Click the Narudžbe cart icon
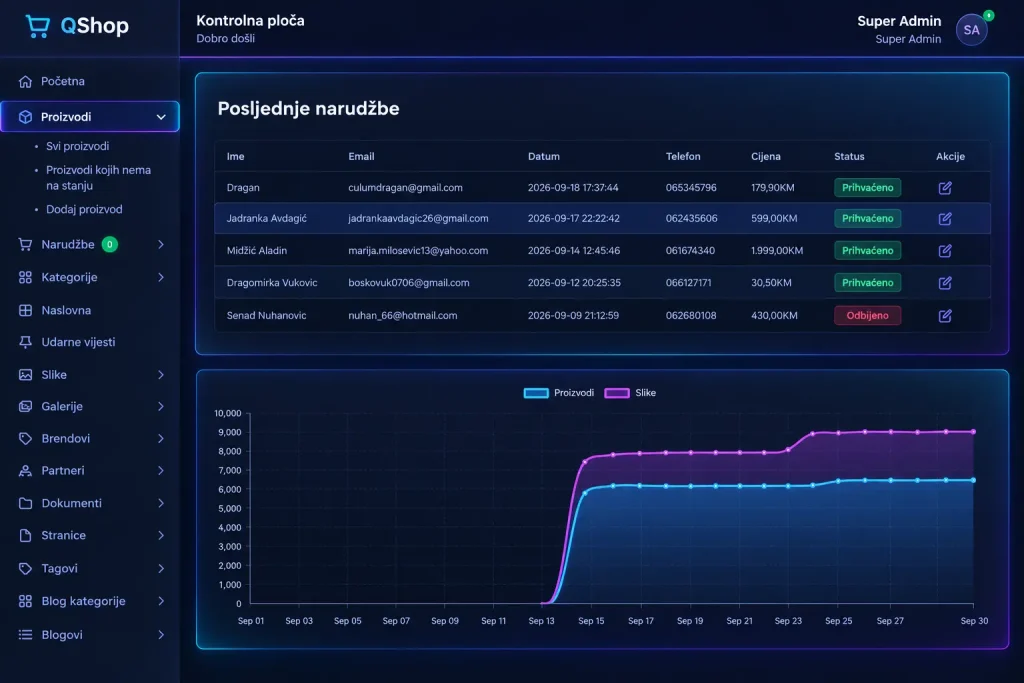The image size is (1024, 683). [x=25, y=244]
